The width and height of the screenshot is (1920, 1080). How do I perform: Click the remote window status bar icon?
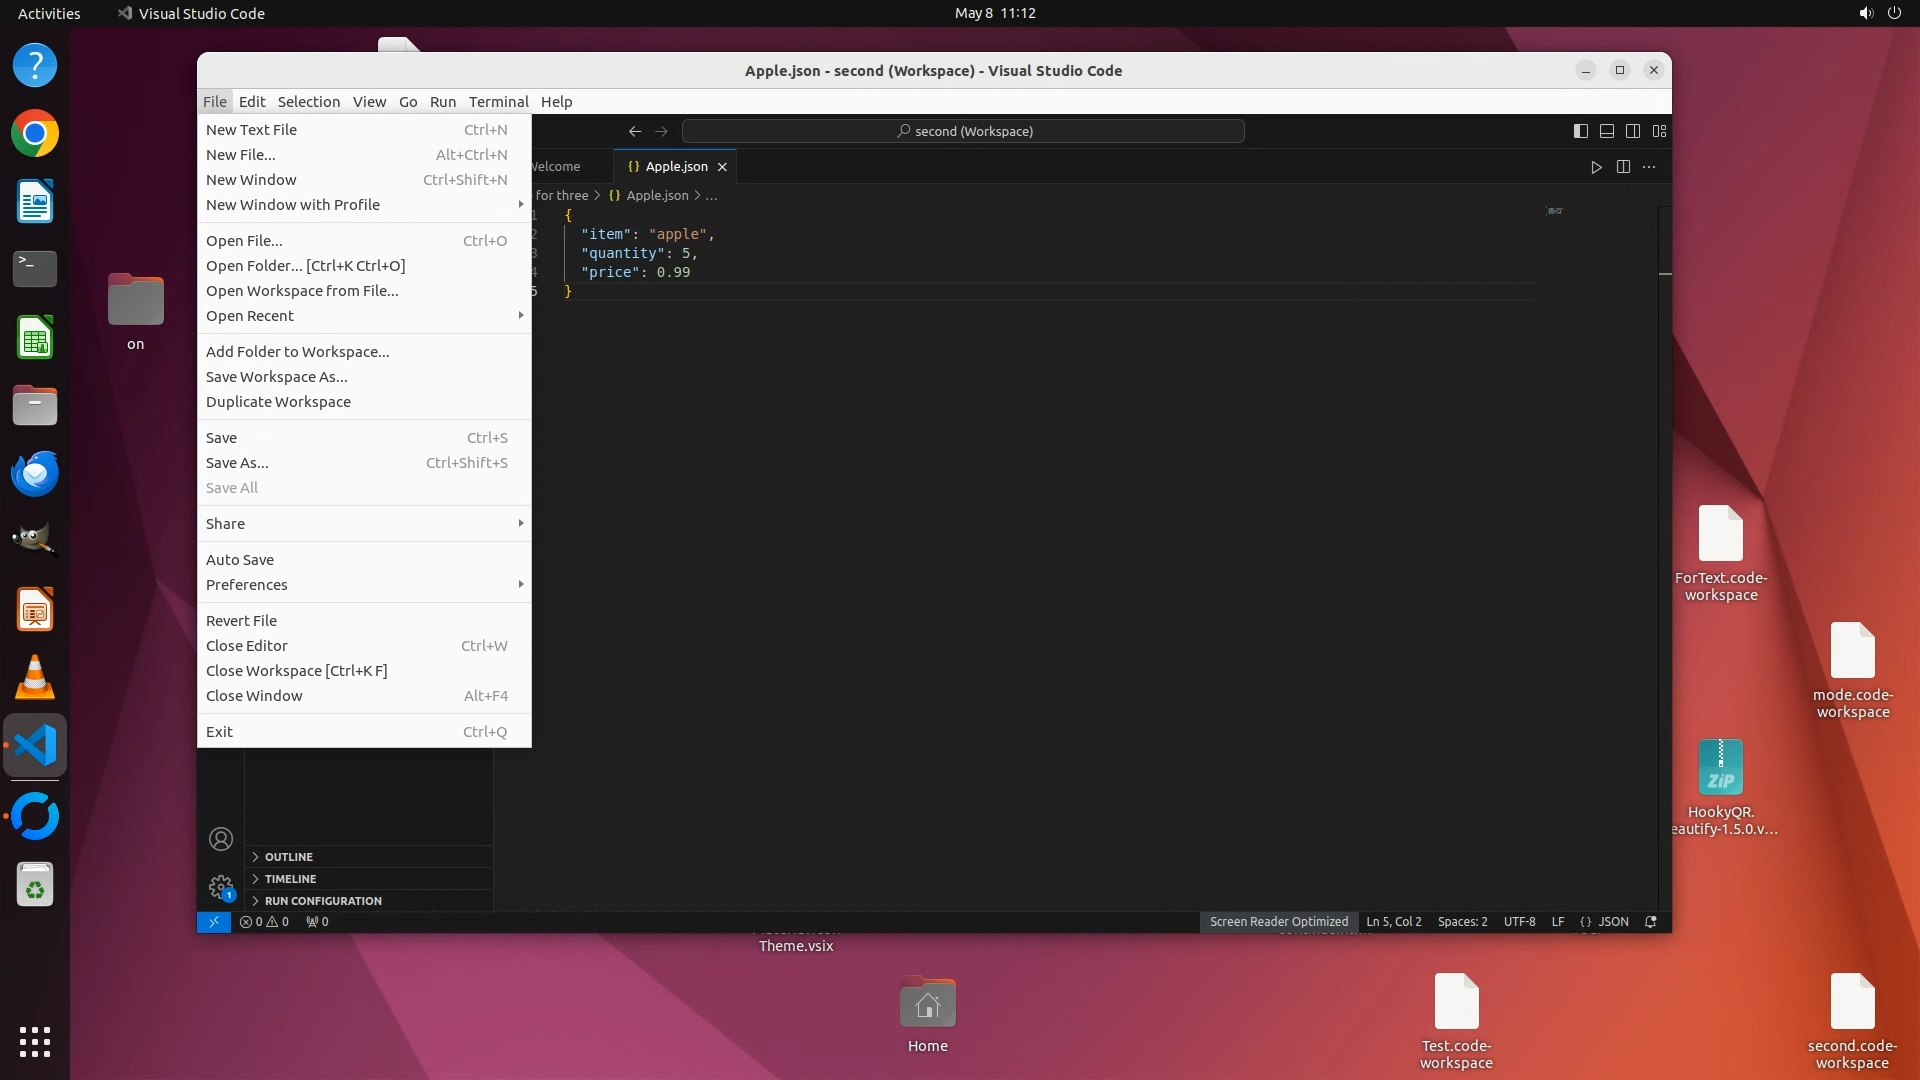click(x=213, y=922)
